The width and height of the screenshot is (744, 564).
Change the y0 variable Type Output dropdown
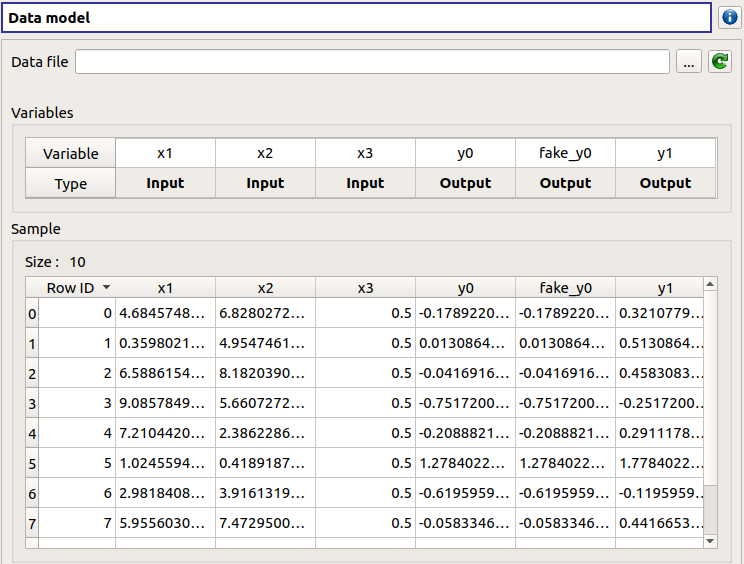[x=465, y=183]
